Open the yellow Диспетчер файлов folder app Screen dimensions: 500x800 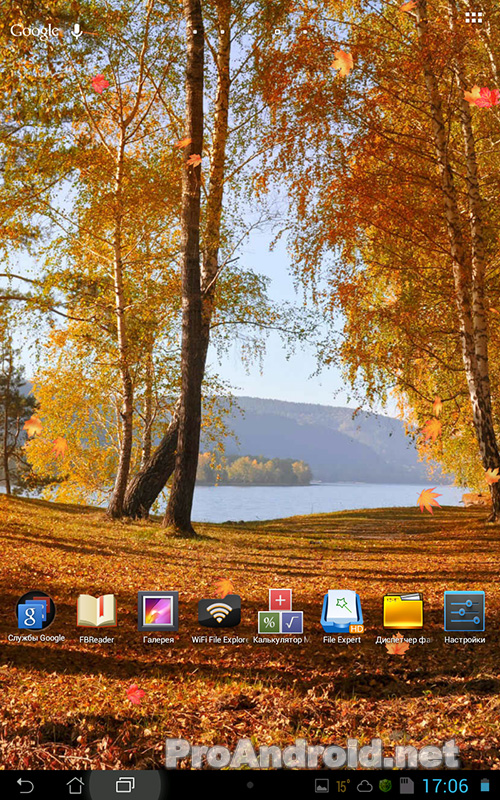[x=403, y=611]
